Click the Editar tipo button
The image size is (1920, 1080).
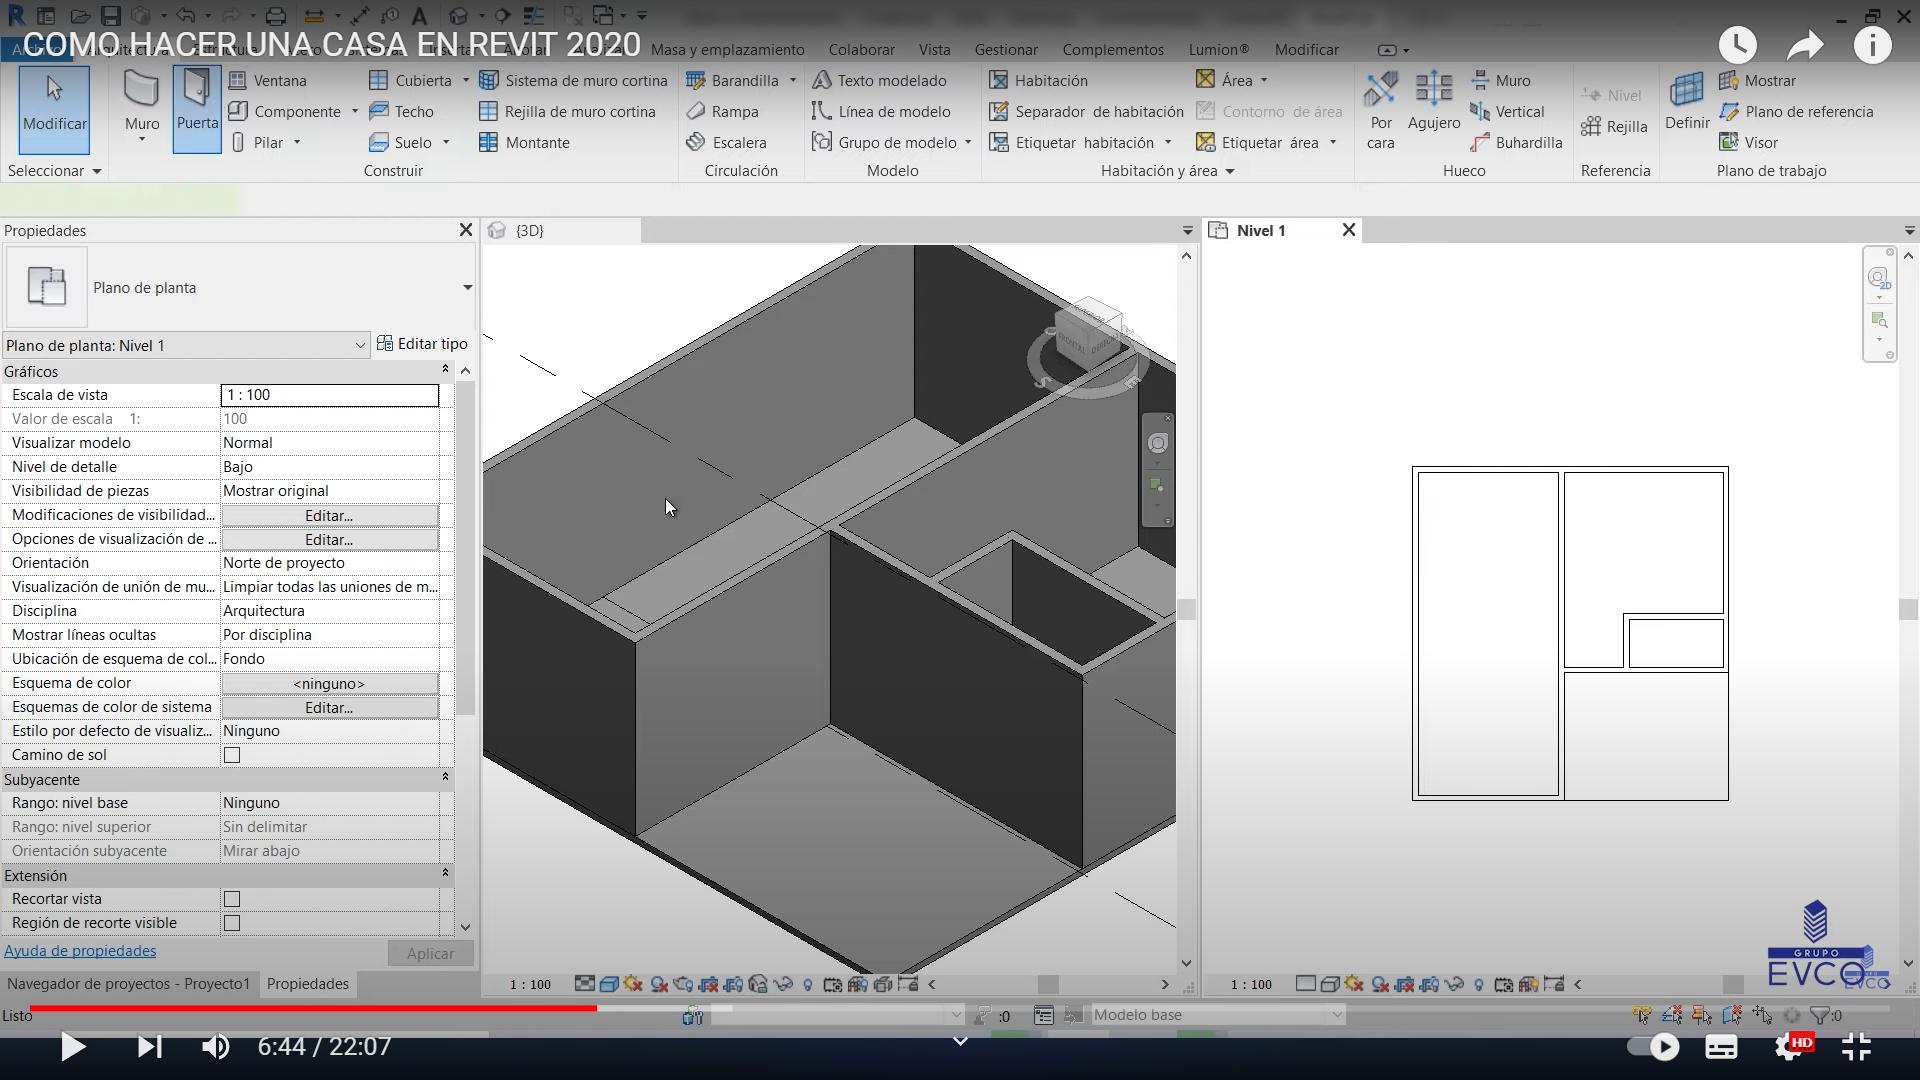[422, 344]
